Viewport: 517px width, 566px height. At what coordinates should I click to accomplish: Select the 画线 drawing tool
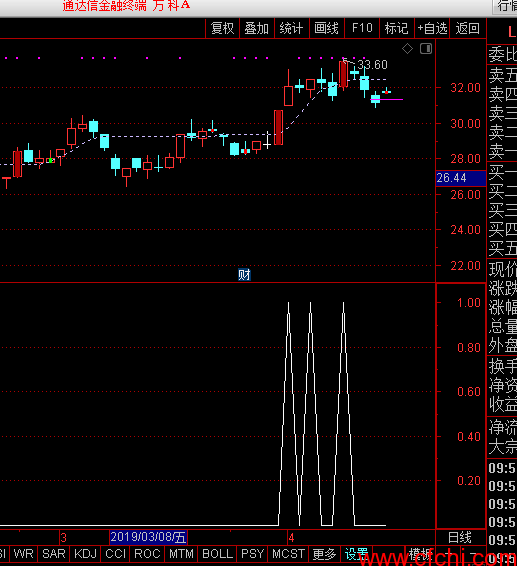click(x=327, y=28)
